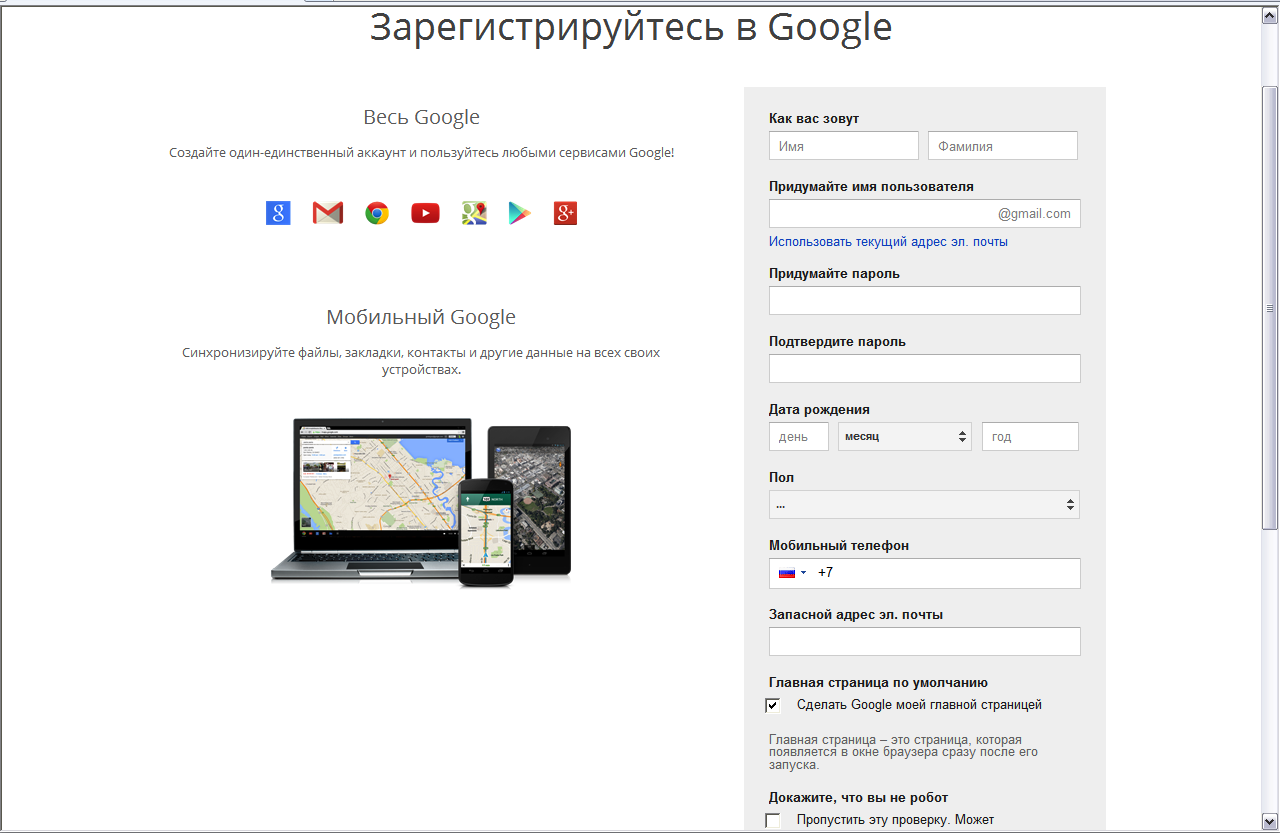The image size is (1280, 833).
Task: Uncheck 'Сделать Google моей главной страницей' checkbox
Action: (773, 706)
